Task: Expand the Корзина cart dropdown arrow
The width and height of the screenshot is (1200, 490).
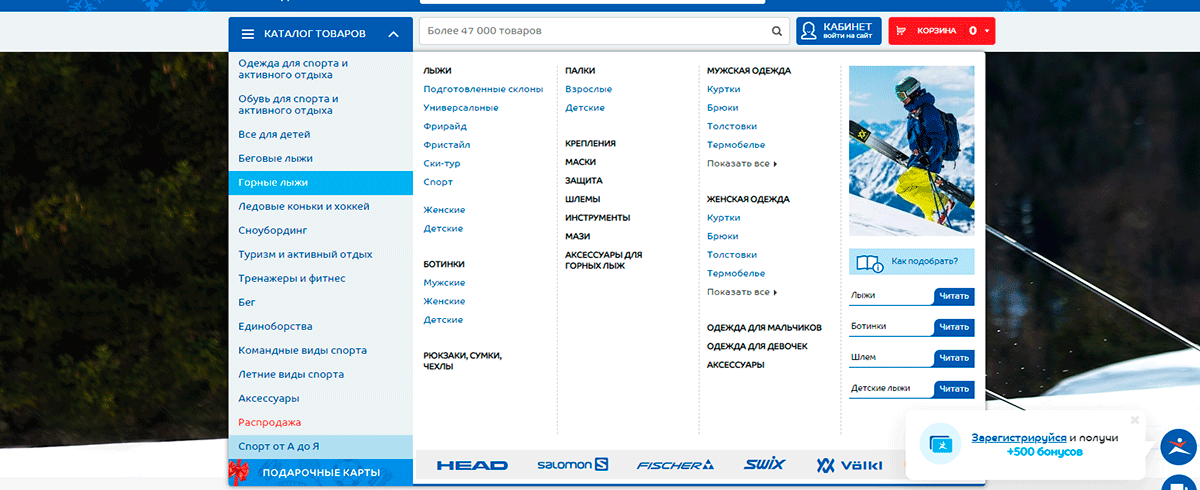Action: click(987, 31)
